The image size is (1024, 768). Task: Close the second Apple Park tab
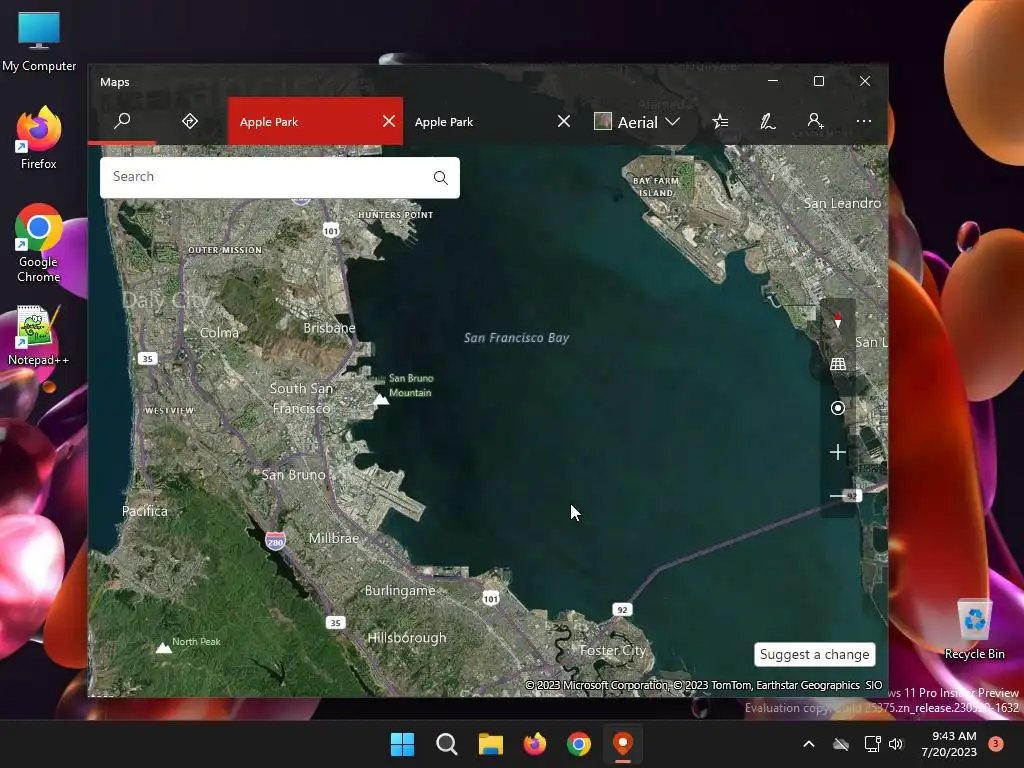click(x=564, y=121)
